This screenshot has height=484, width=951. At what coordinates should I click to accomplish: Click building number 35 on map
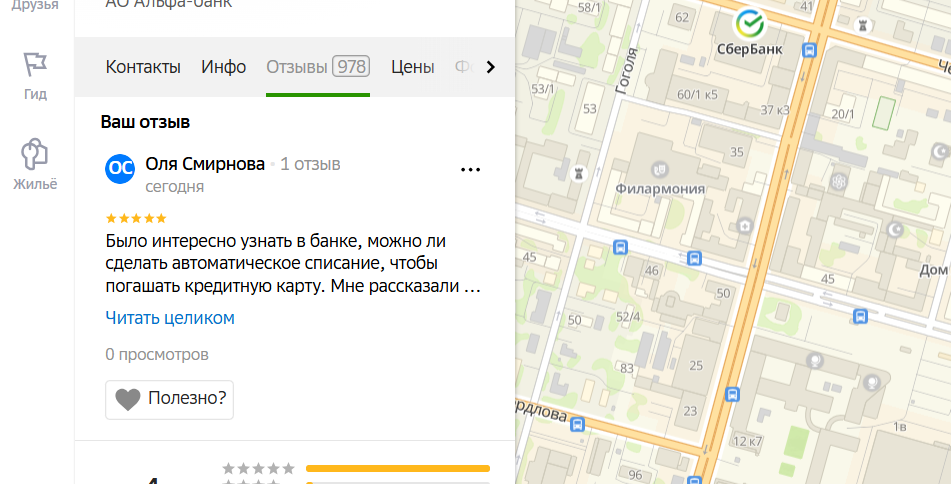coord(737,152)
